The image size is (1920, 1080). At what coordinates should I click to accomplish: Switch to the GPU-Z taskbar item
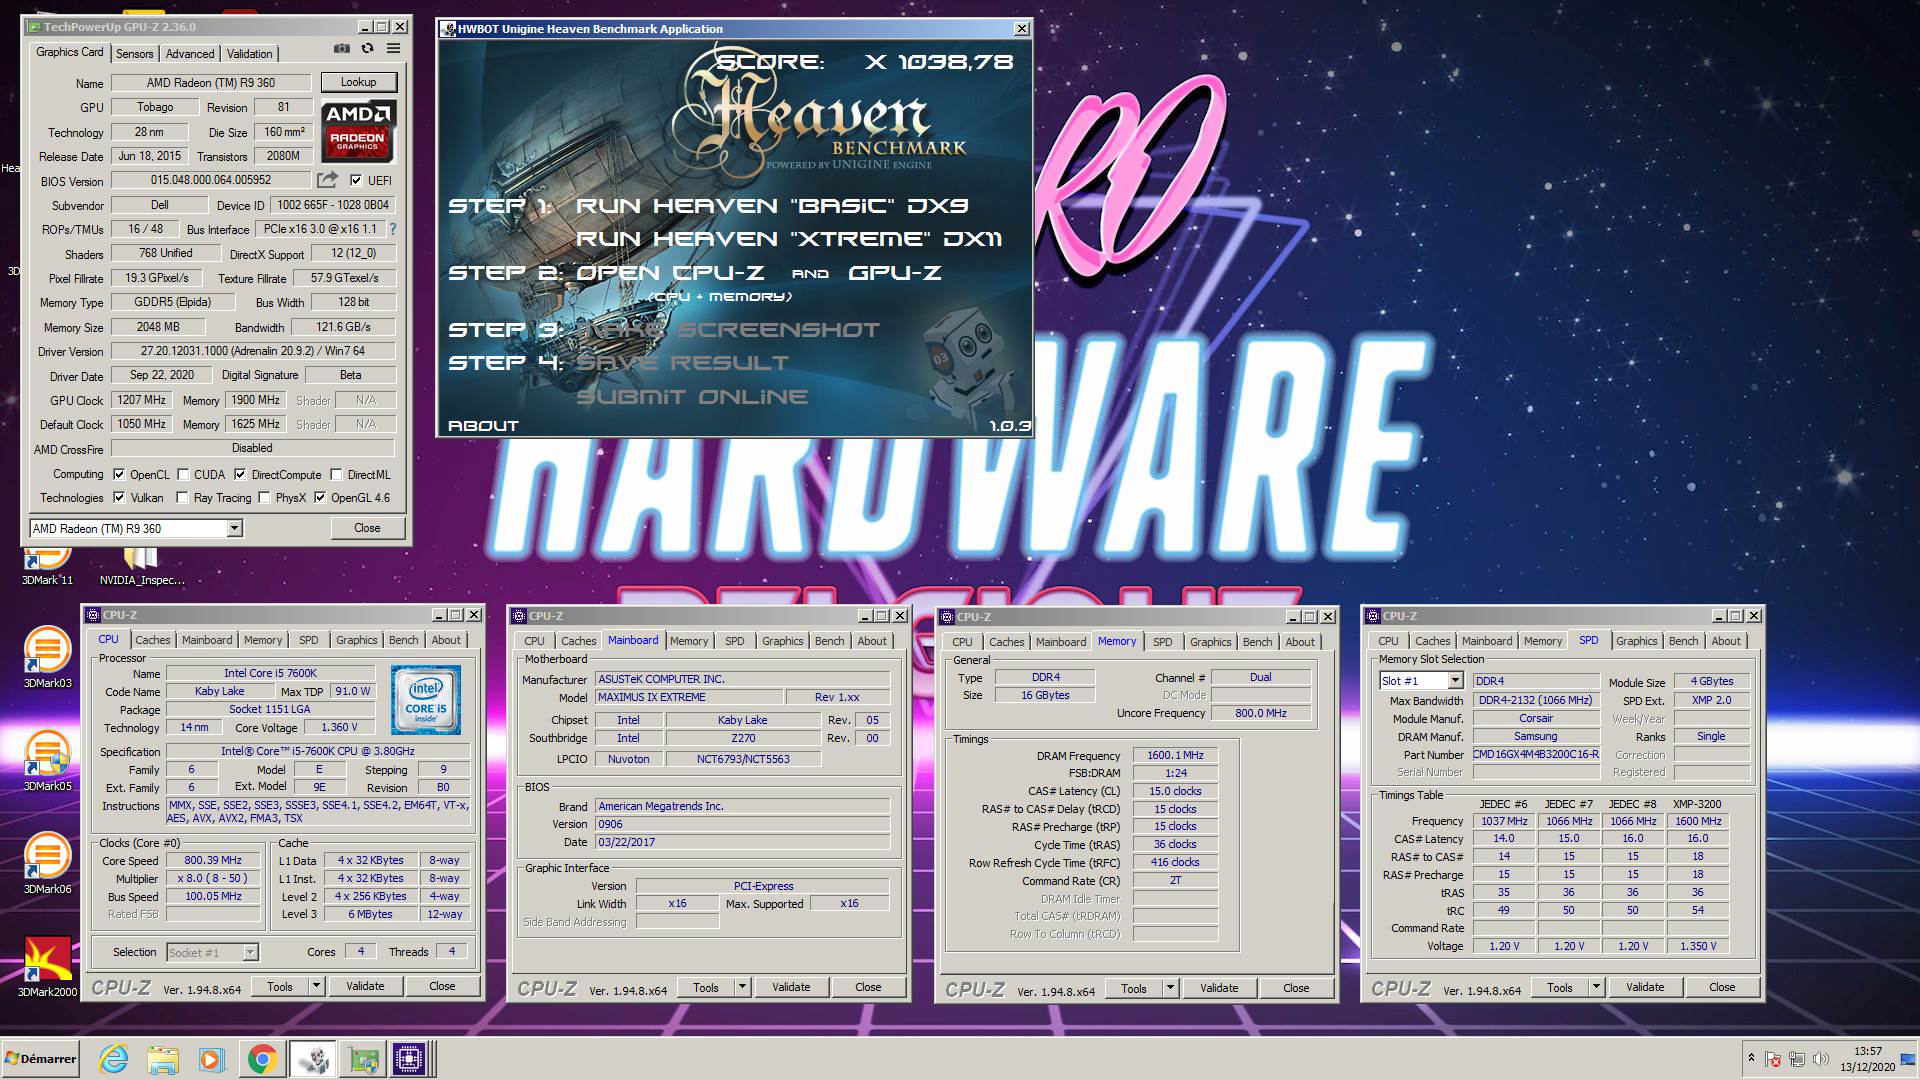click(x=362, y=1059)
